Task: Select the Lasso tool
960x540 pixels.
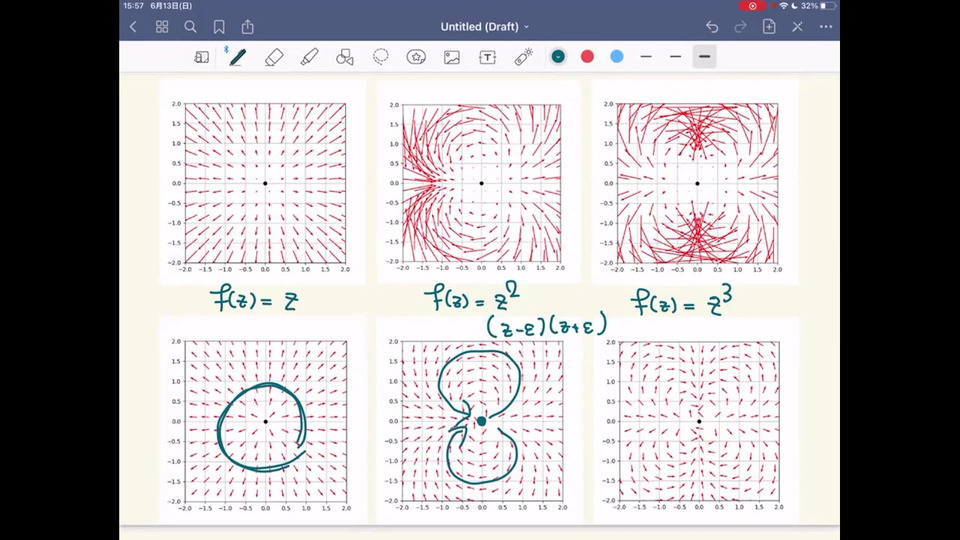Action: click(381, 57)
